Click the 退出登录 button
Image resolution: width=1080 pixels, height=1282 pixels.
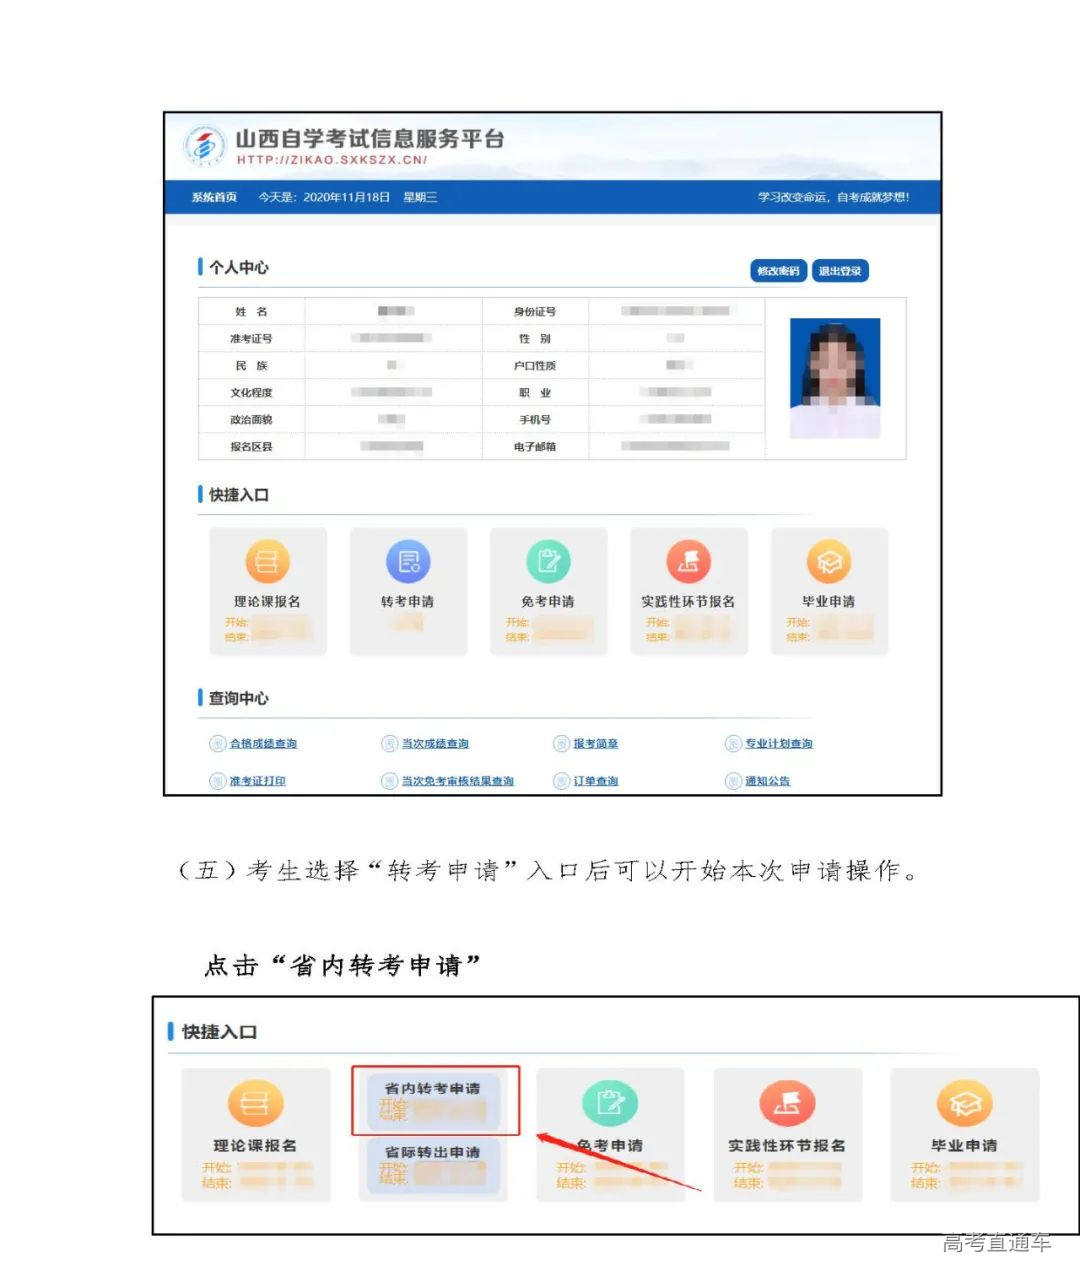pyautogui.click(x=840, y=270)
